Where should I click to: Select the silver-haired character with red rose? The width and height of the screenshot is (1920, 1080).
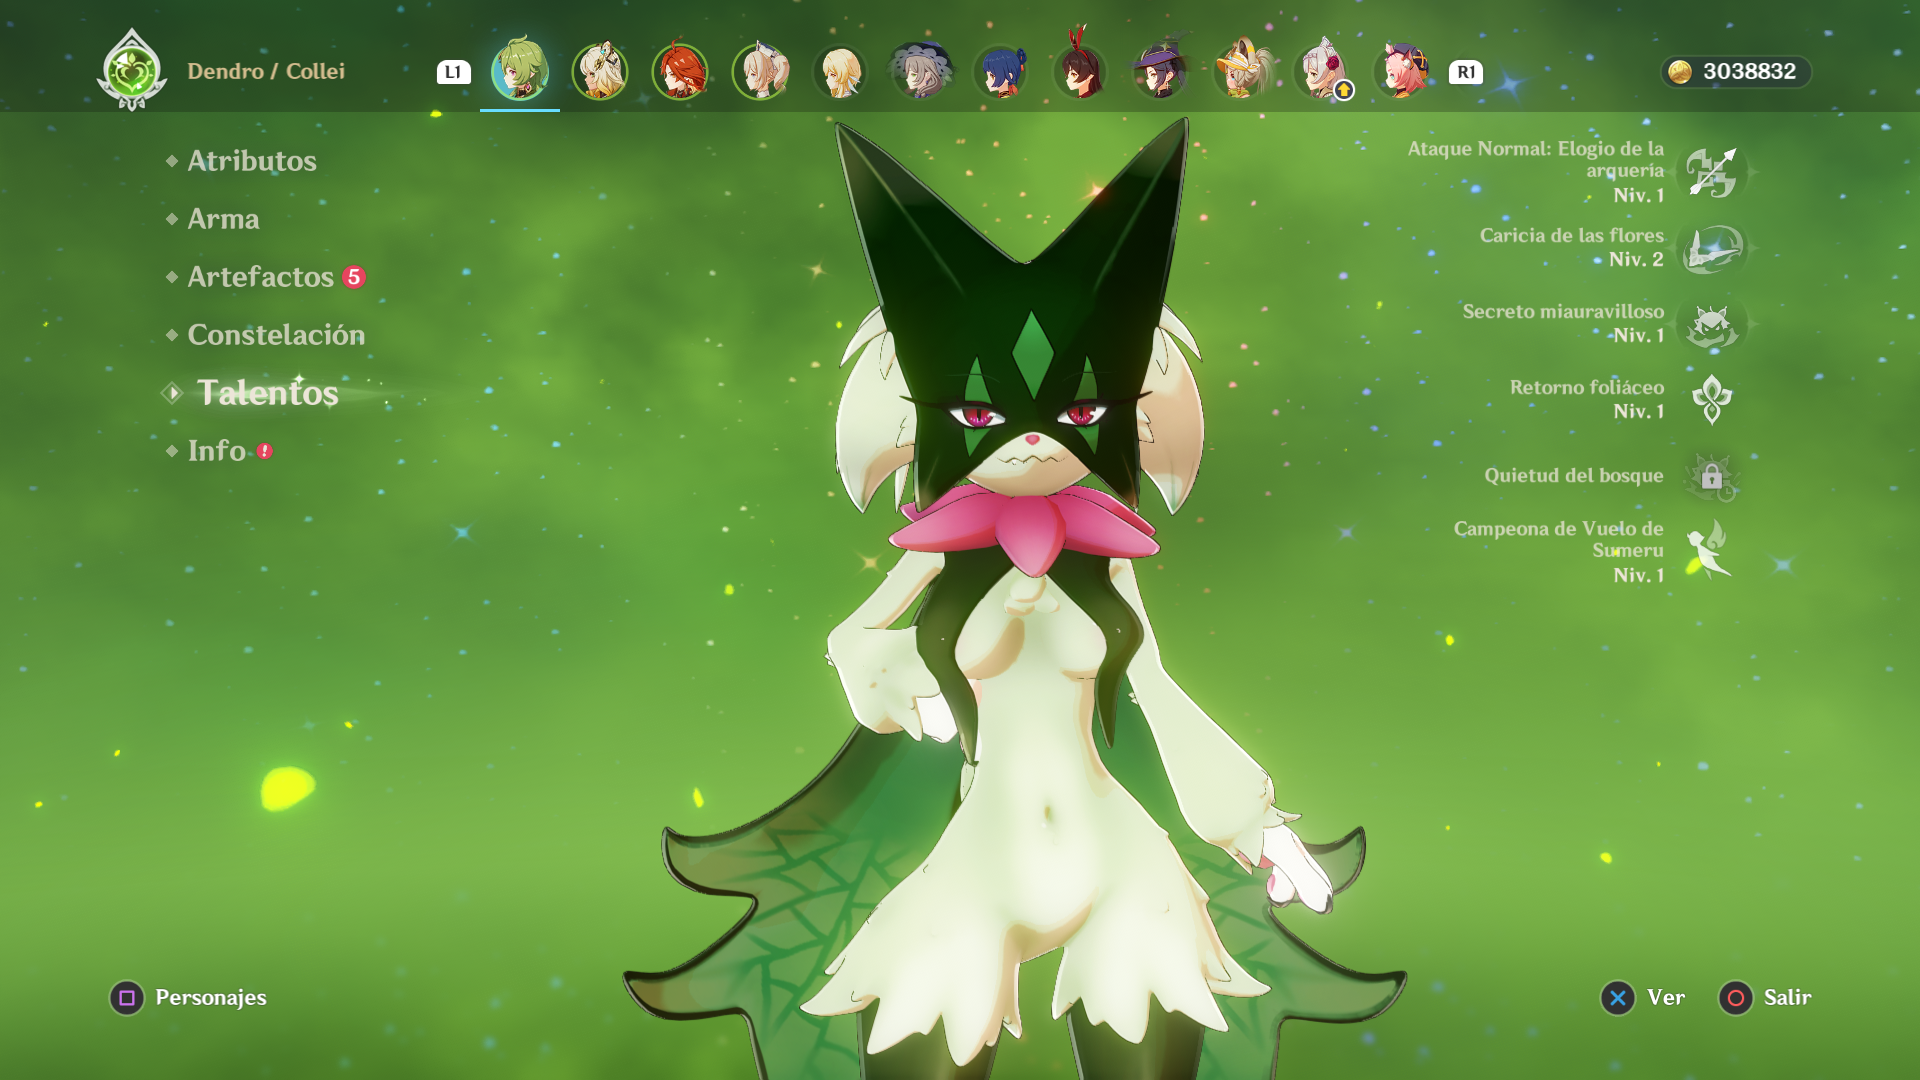[x=1320, y=70]
